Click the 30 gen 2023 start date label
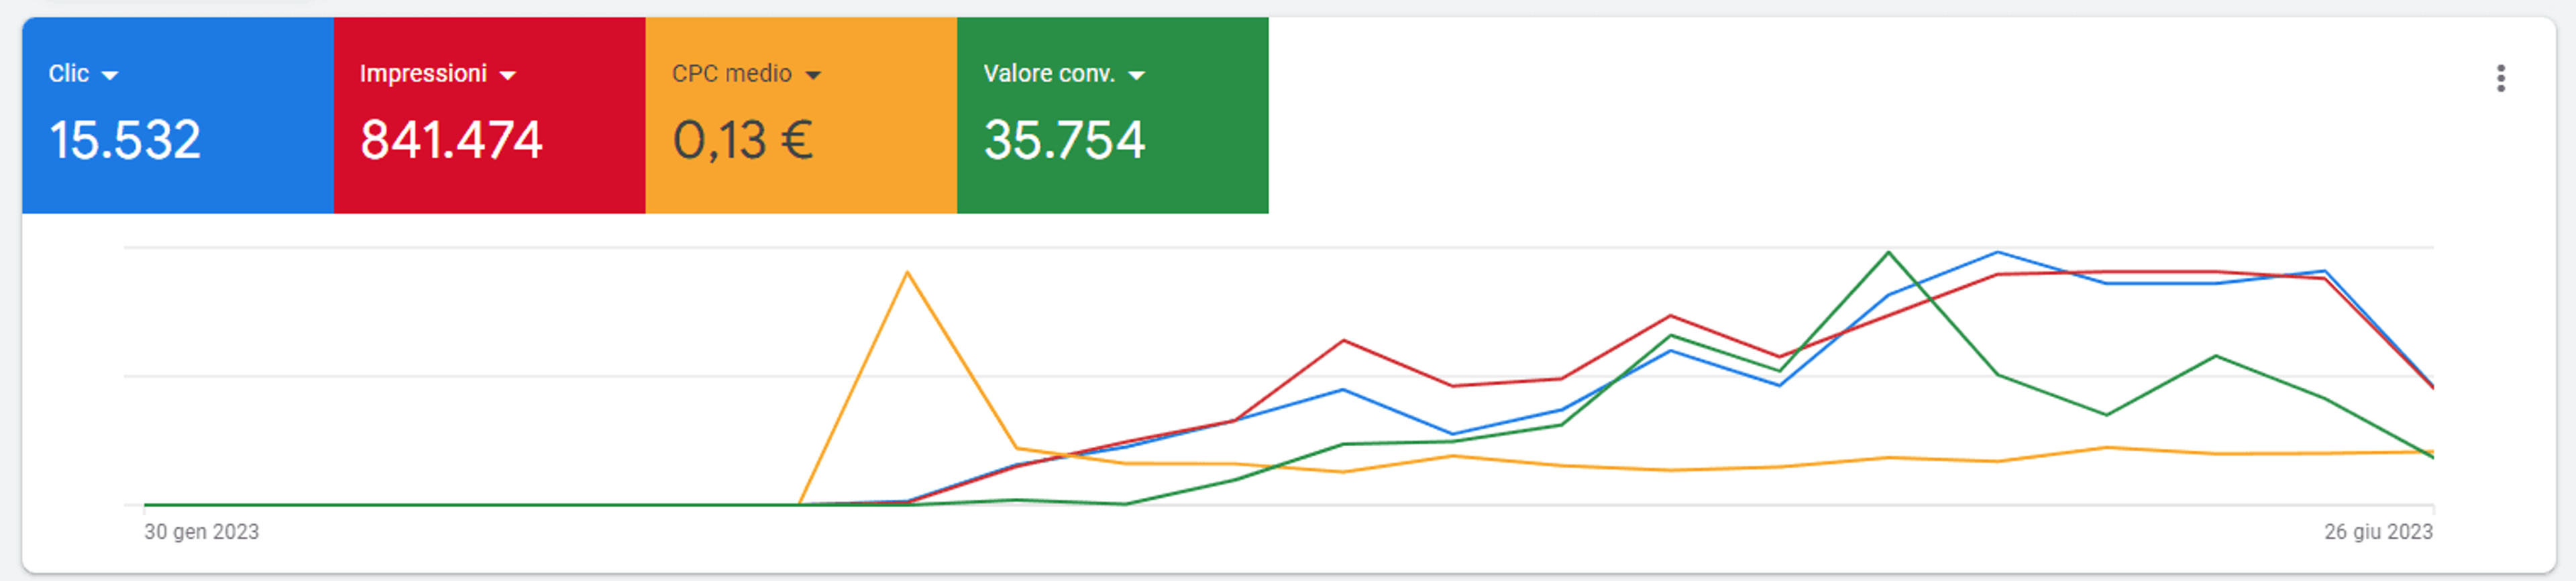2576x581 pixels. point(201,532)
